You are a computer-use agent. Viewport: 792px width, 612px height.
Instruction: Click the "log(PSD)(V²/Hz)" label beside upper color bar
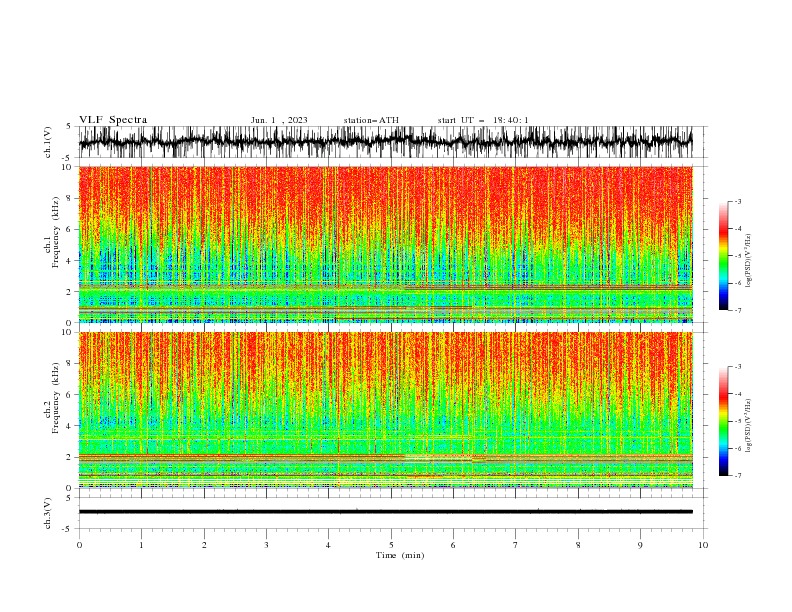tap(749, 261)
